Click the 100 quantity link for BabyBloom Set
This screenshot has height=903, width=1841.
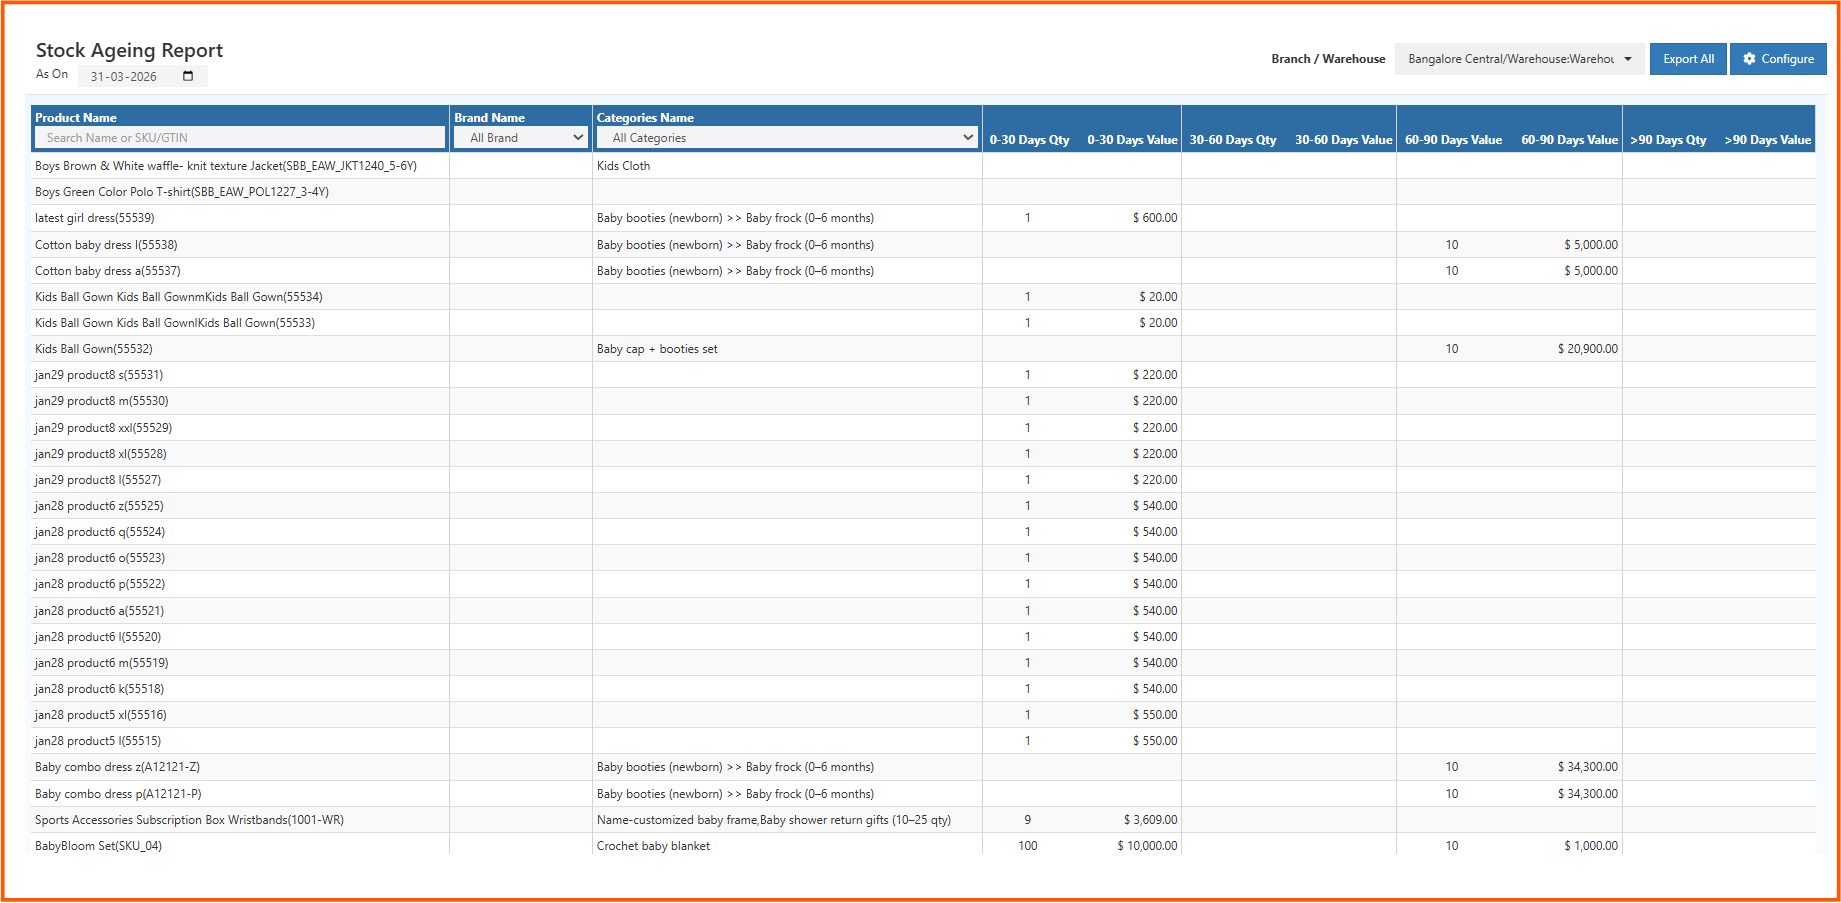(x=1027, y=845)
